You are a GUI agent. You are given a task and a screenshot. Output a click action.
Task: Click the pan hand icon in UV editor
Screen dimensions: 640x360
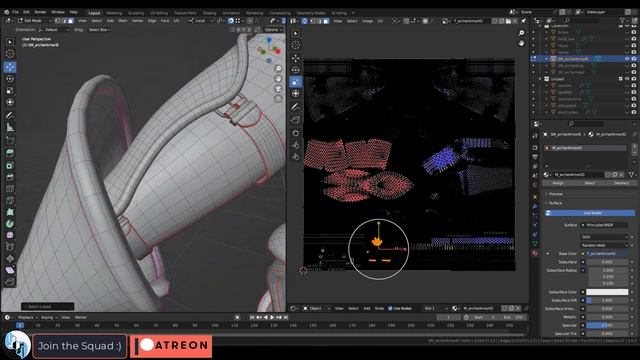point(521,43)
